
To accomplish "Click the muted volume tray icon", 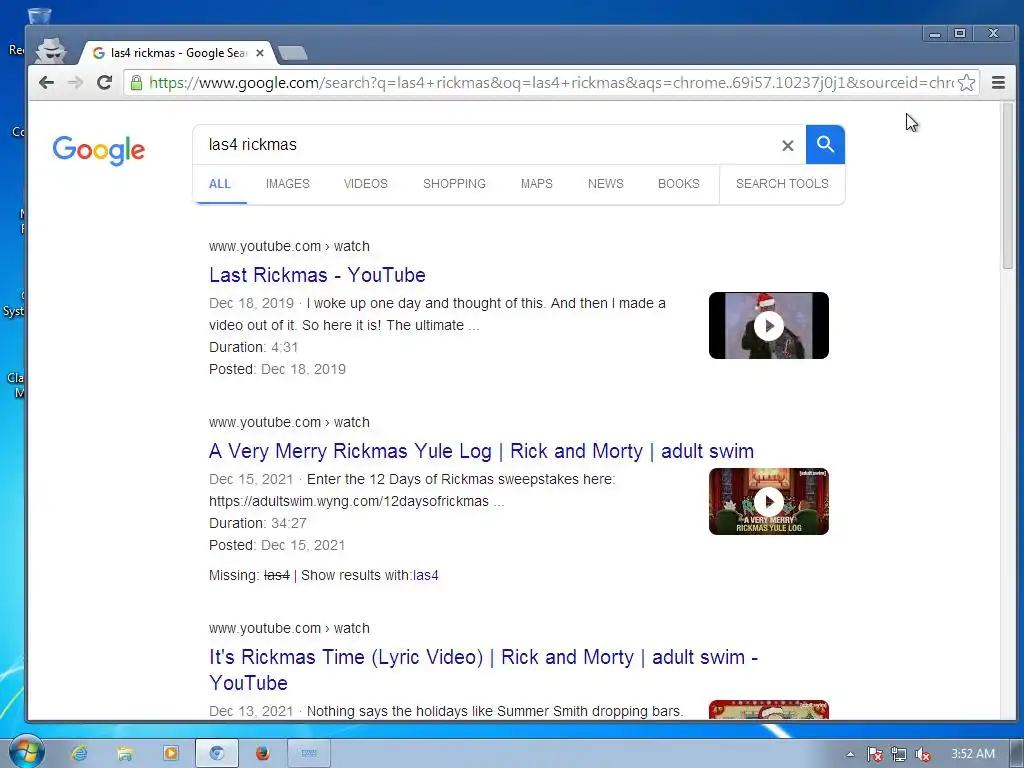I will [923, 754].
